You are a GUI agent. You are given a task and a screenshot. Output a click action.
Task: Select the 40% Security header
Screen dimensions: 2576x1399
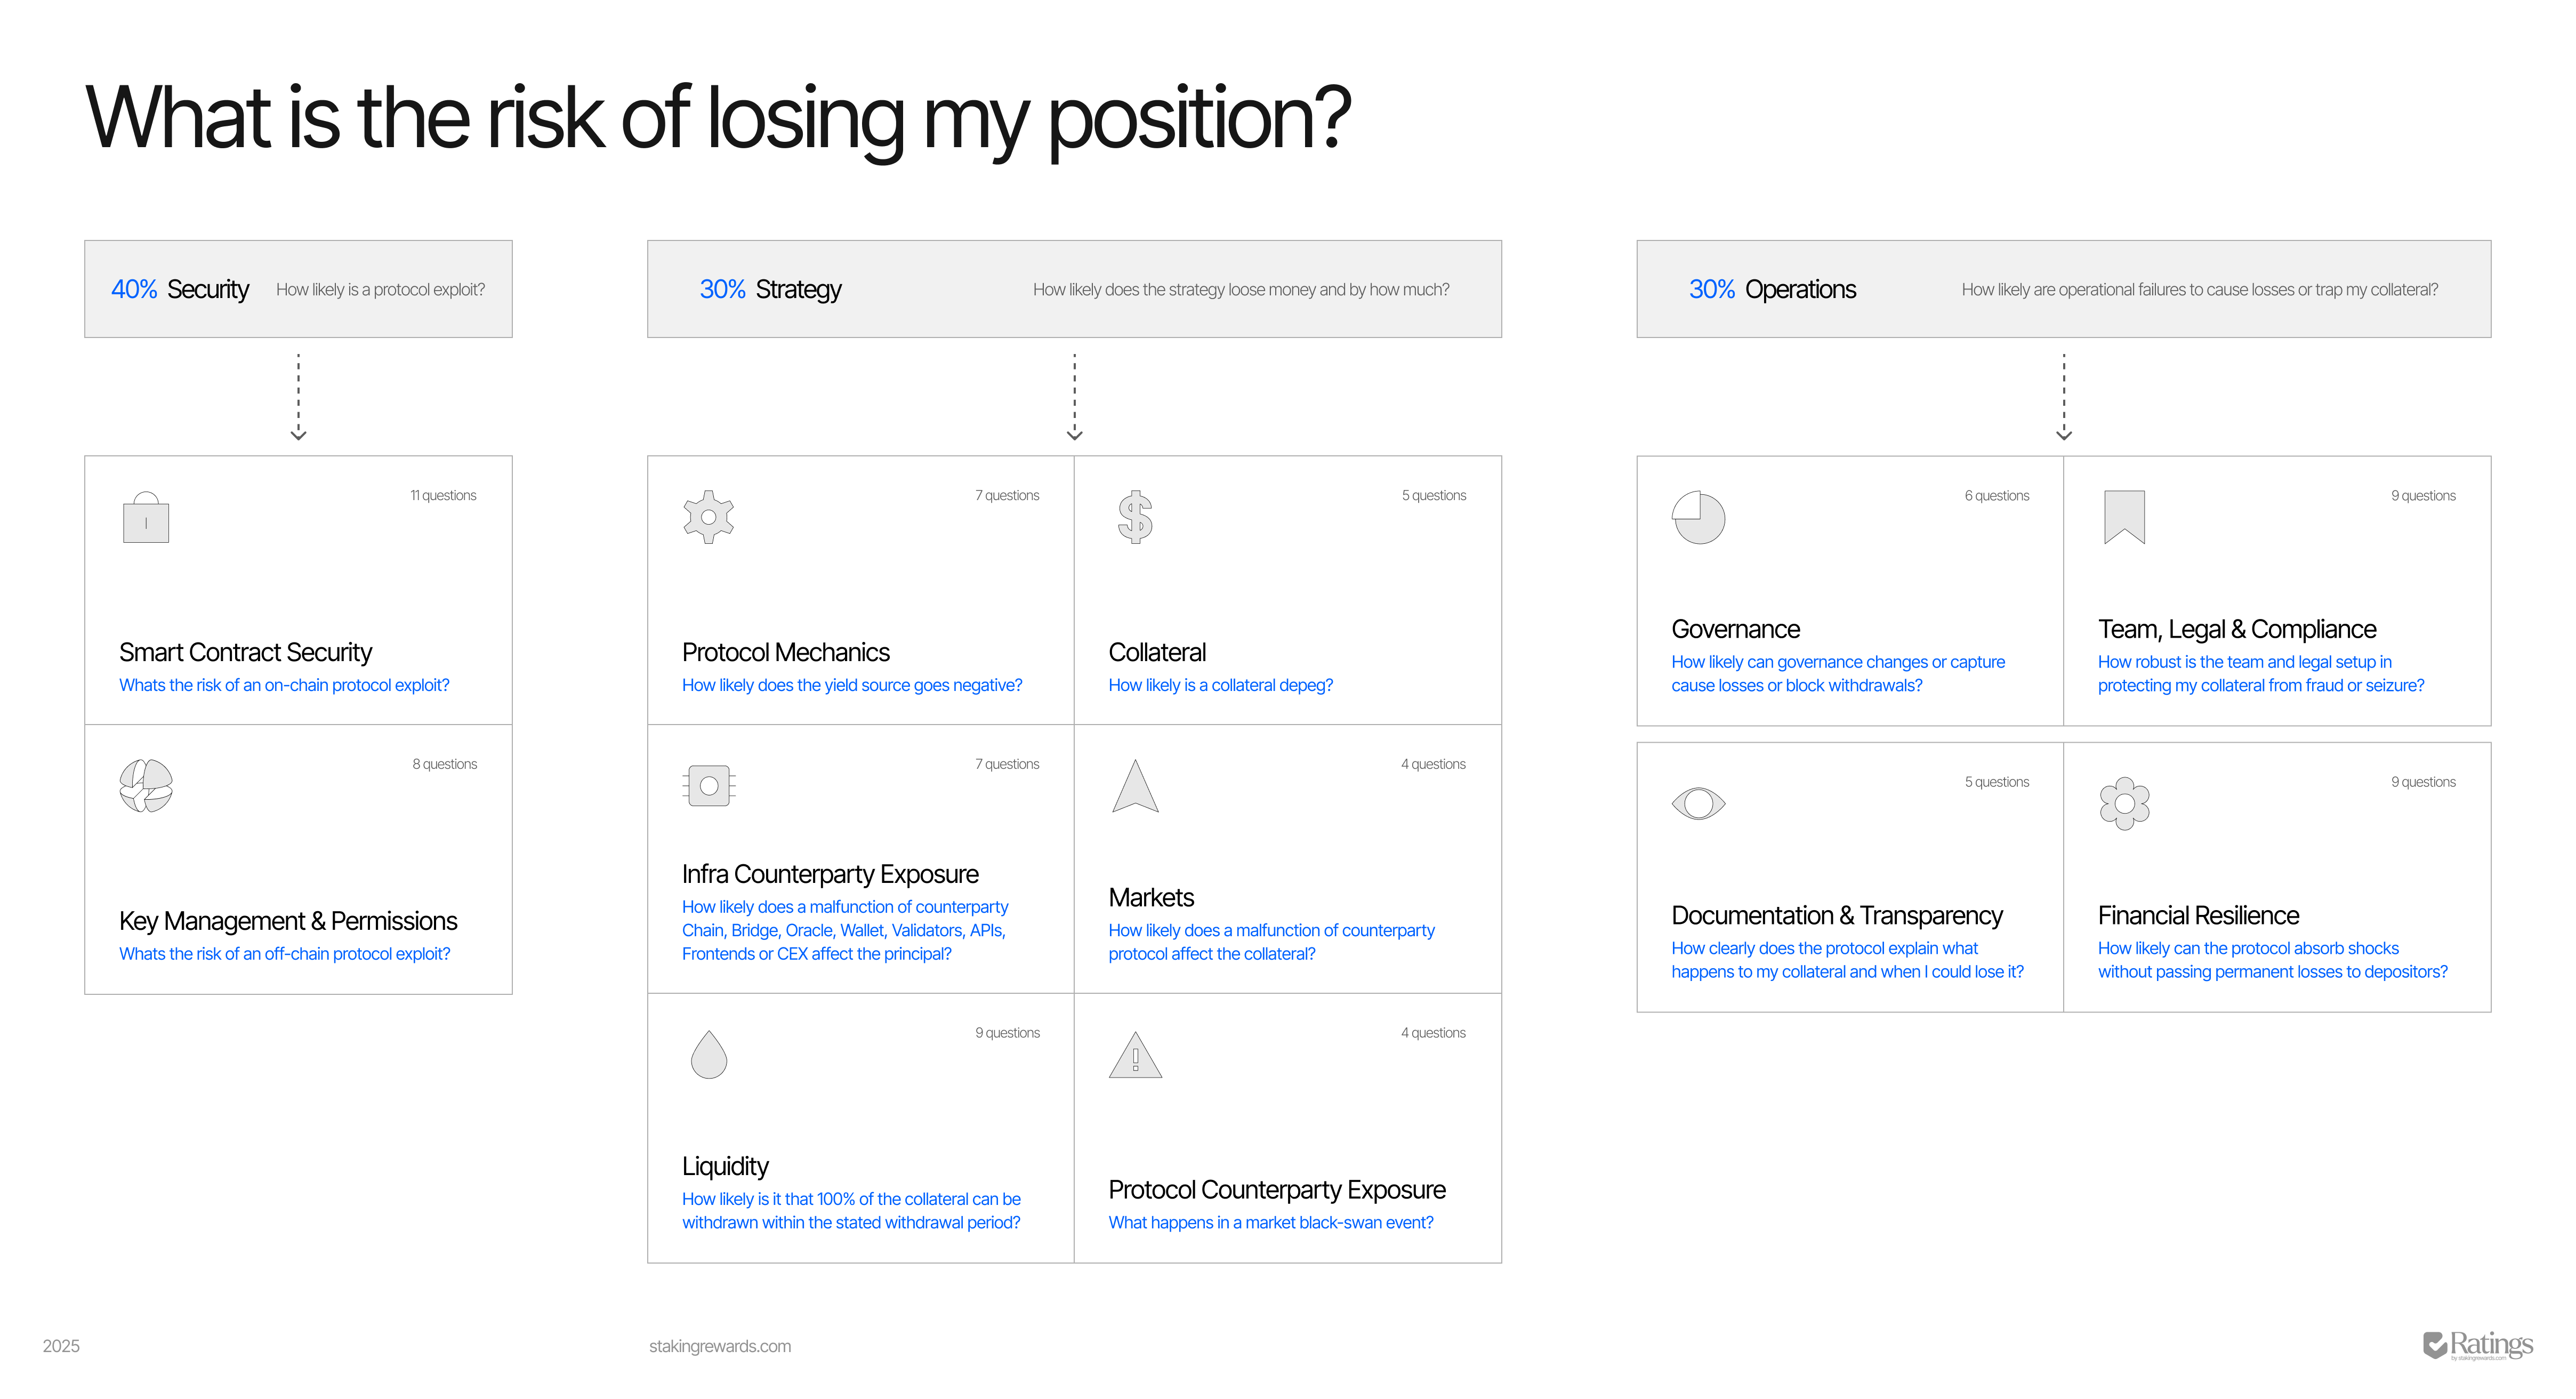pos(180,289)
